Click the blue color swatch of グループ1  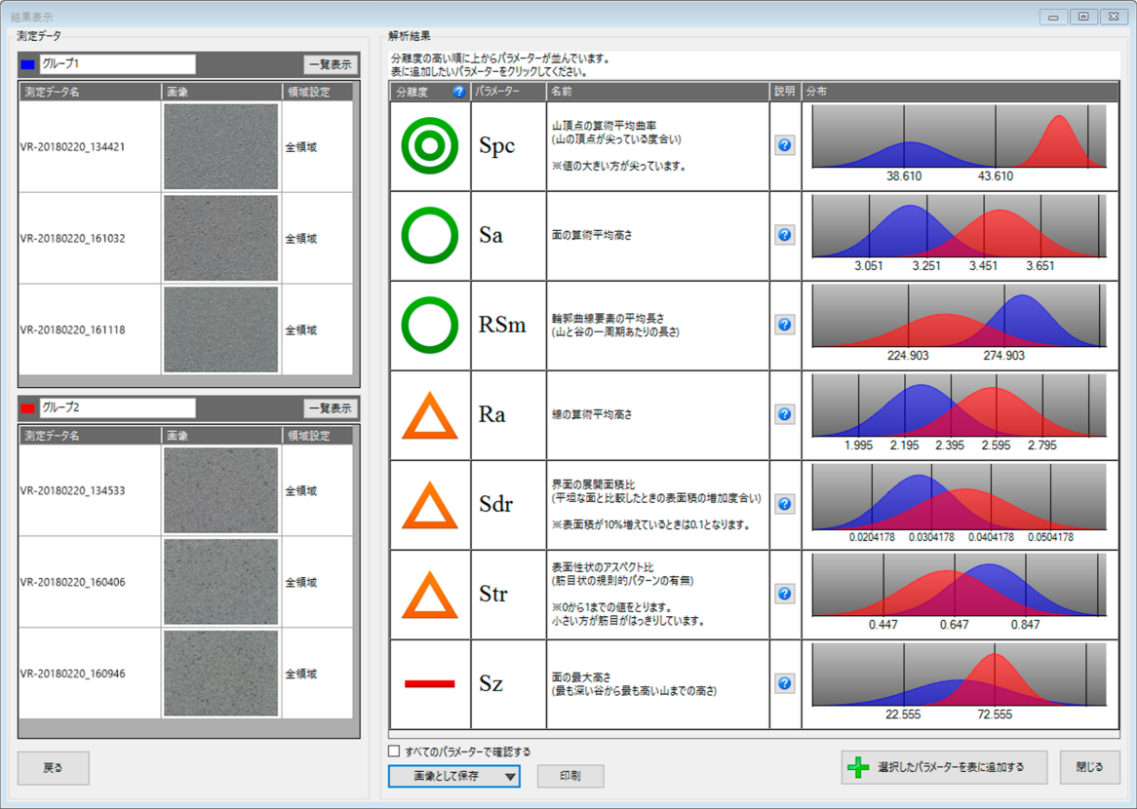tap(28, 65)
